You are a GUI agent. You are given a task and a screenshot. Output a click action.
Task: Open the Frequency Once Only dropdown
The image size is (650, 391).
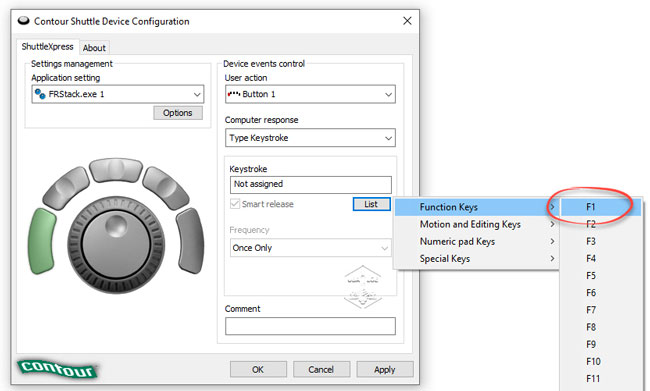pyautogui.click(x=310, y=248)
